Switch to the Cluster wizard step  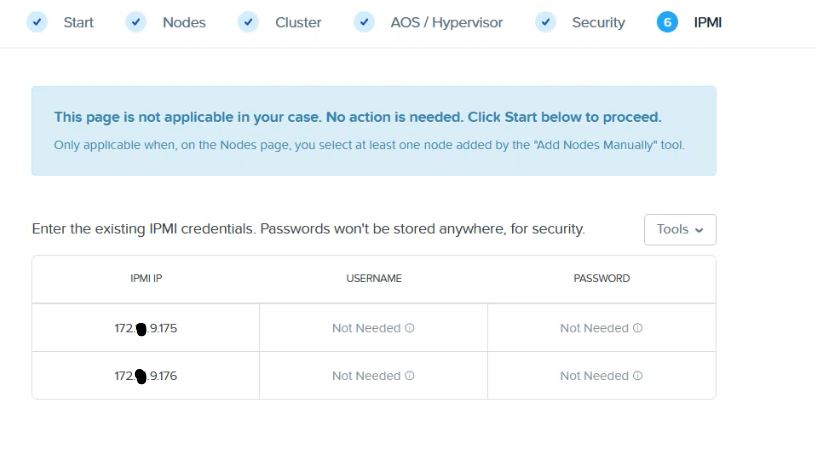[298, 22]
